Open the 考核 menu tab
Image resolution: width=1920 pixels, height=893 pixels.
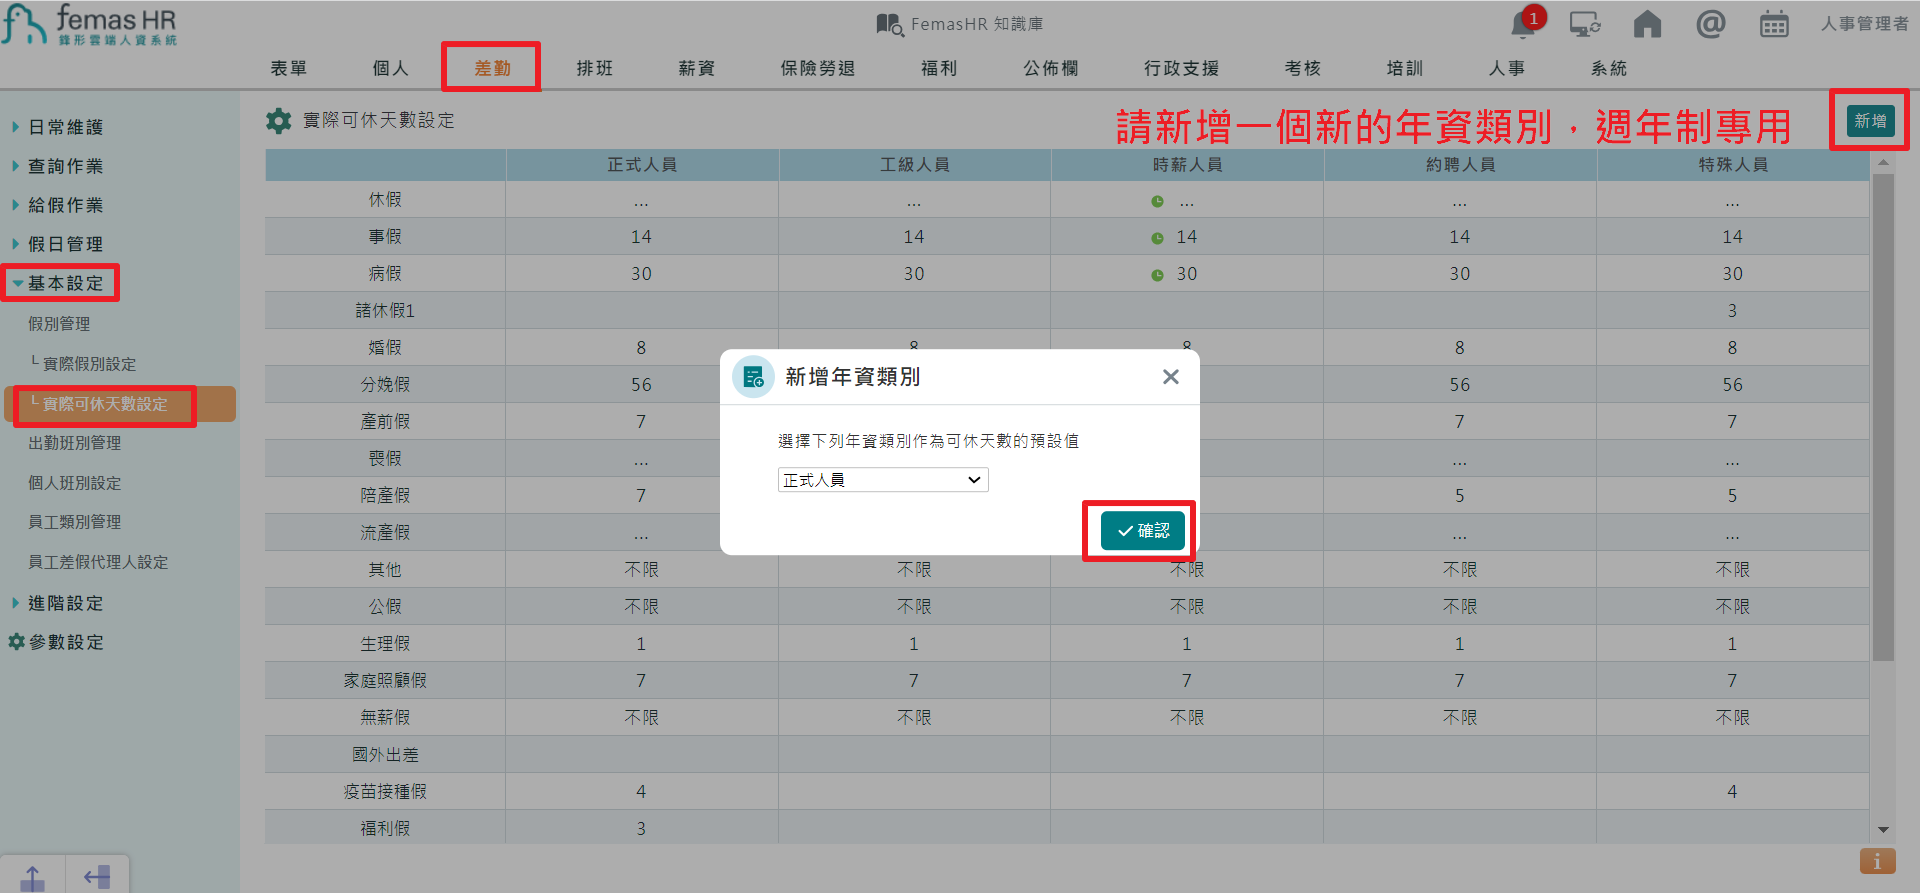[1302, 68]
